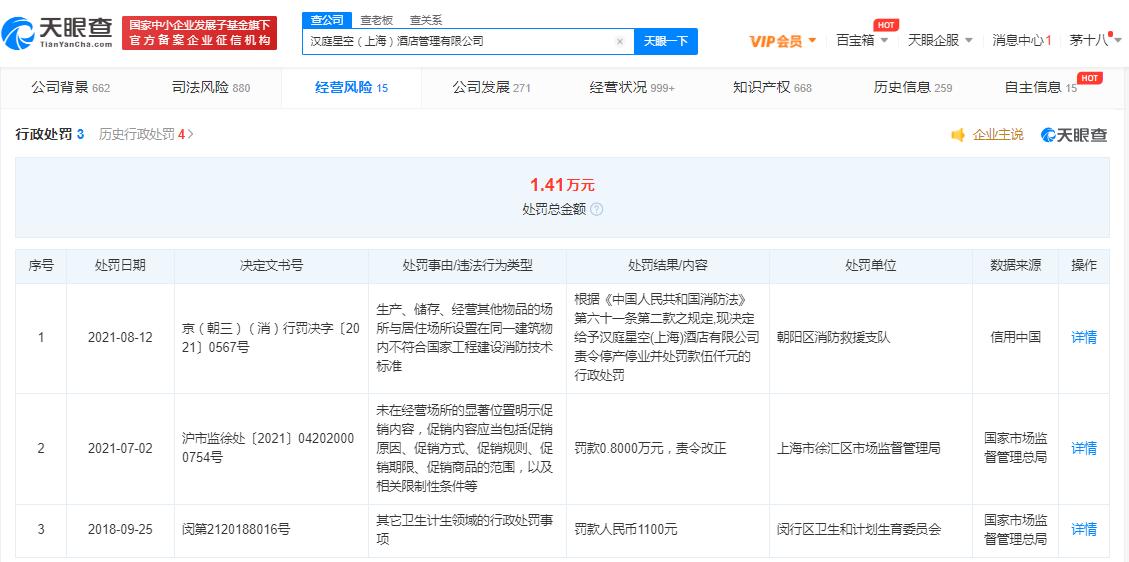This screenshot has height=562, width=1129.
Task: Open the 经营状况 tab
Action: 632,88
